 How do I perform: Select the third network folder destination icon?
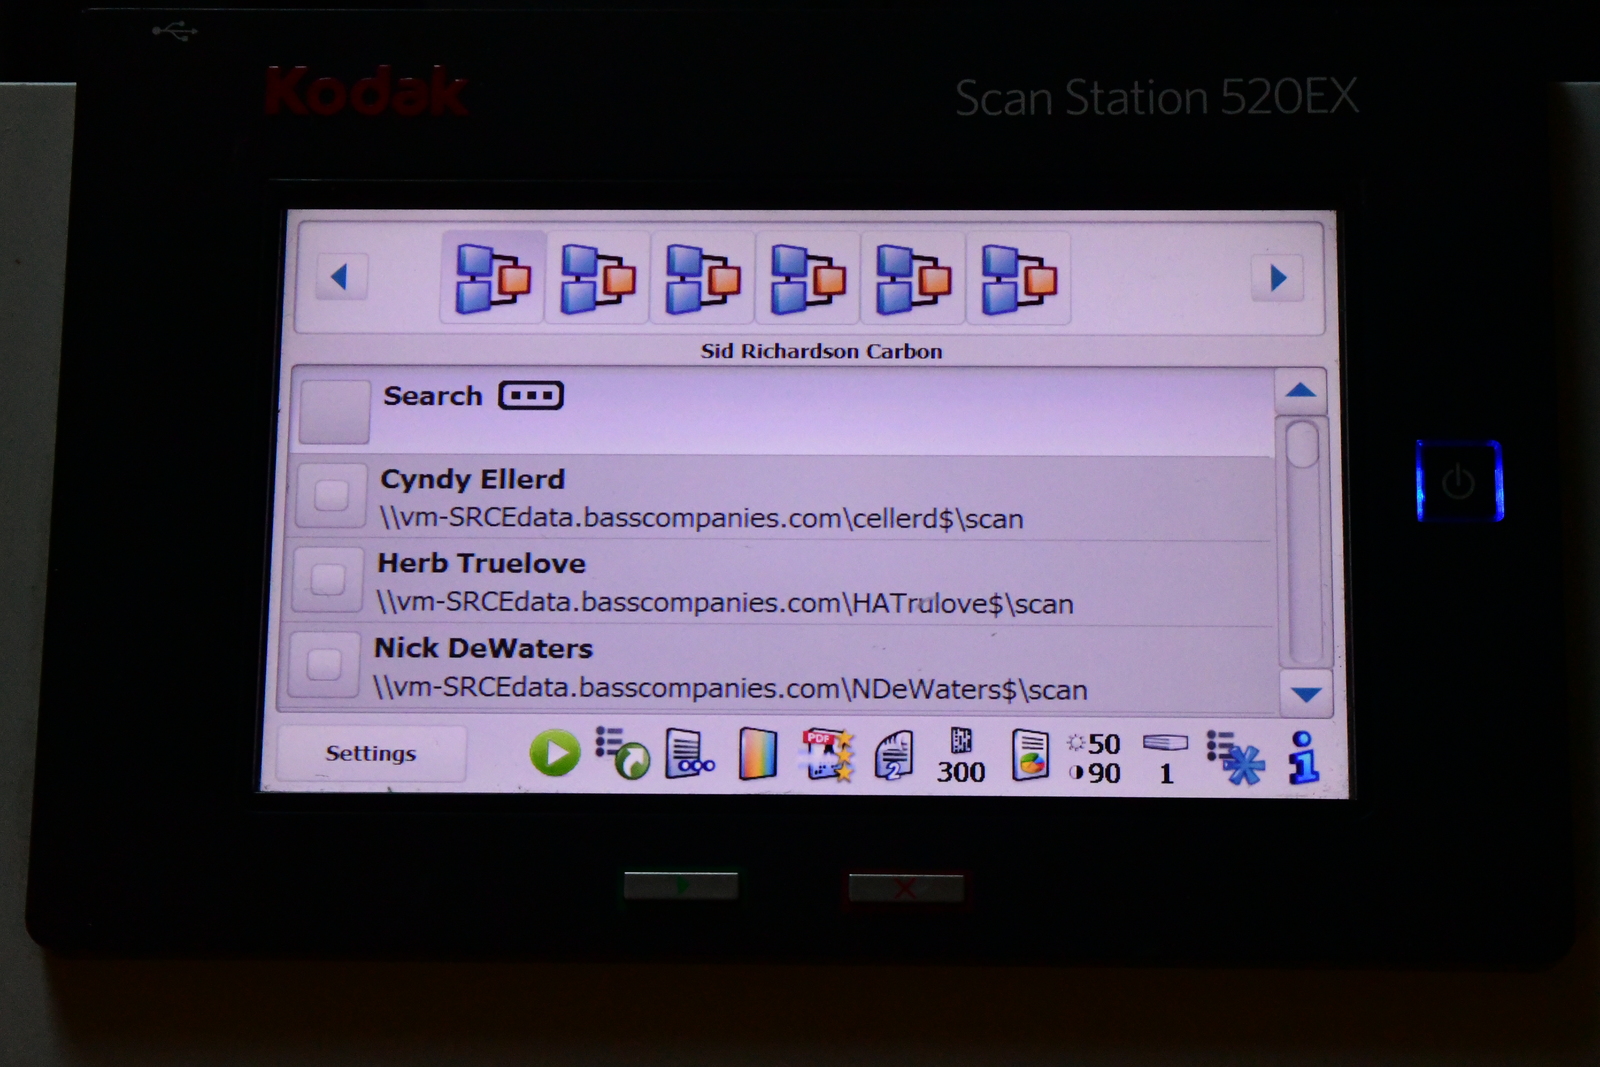click(703, 279)
